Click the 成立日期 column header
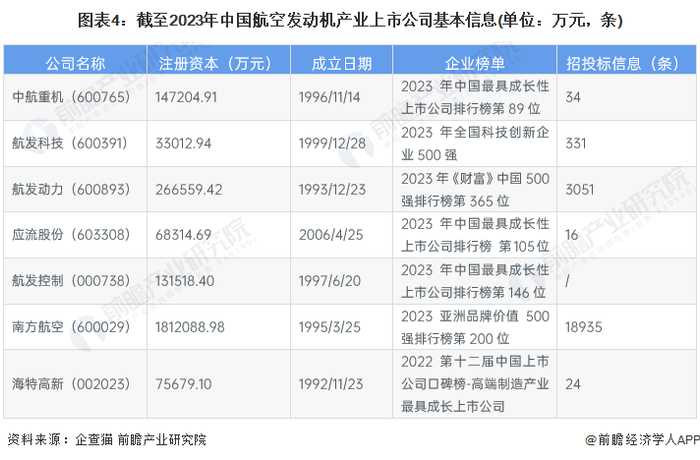This screenshot has height=460, width=700. 342,63
